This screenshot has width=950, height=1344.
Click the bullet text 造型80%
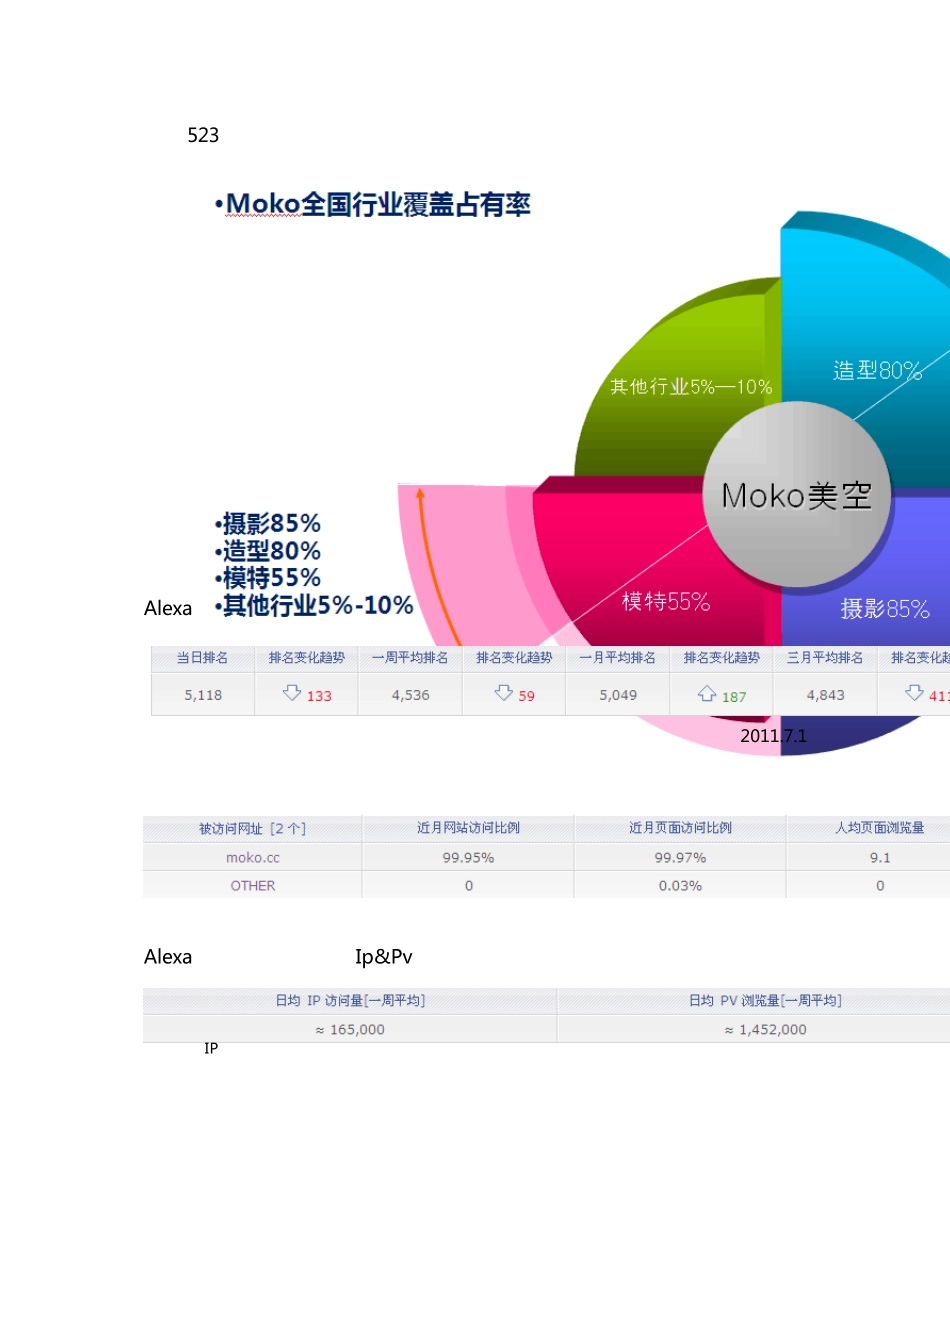[271, 550]
